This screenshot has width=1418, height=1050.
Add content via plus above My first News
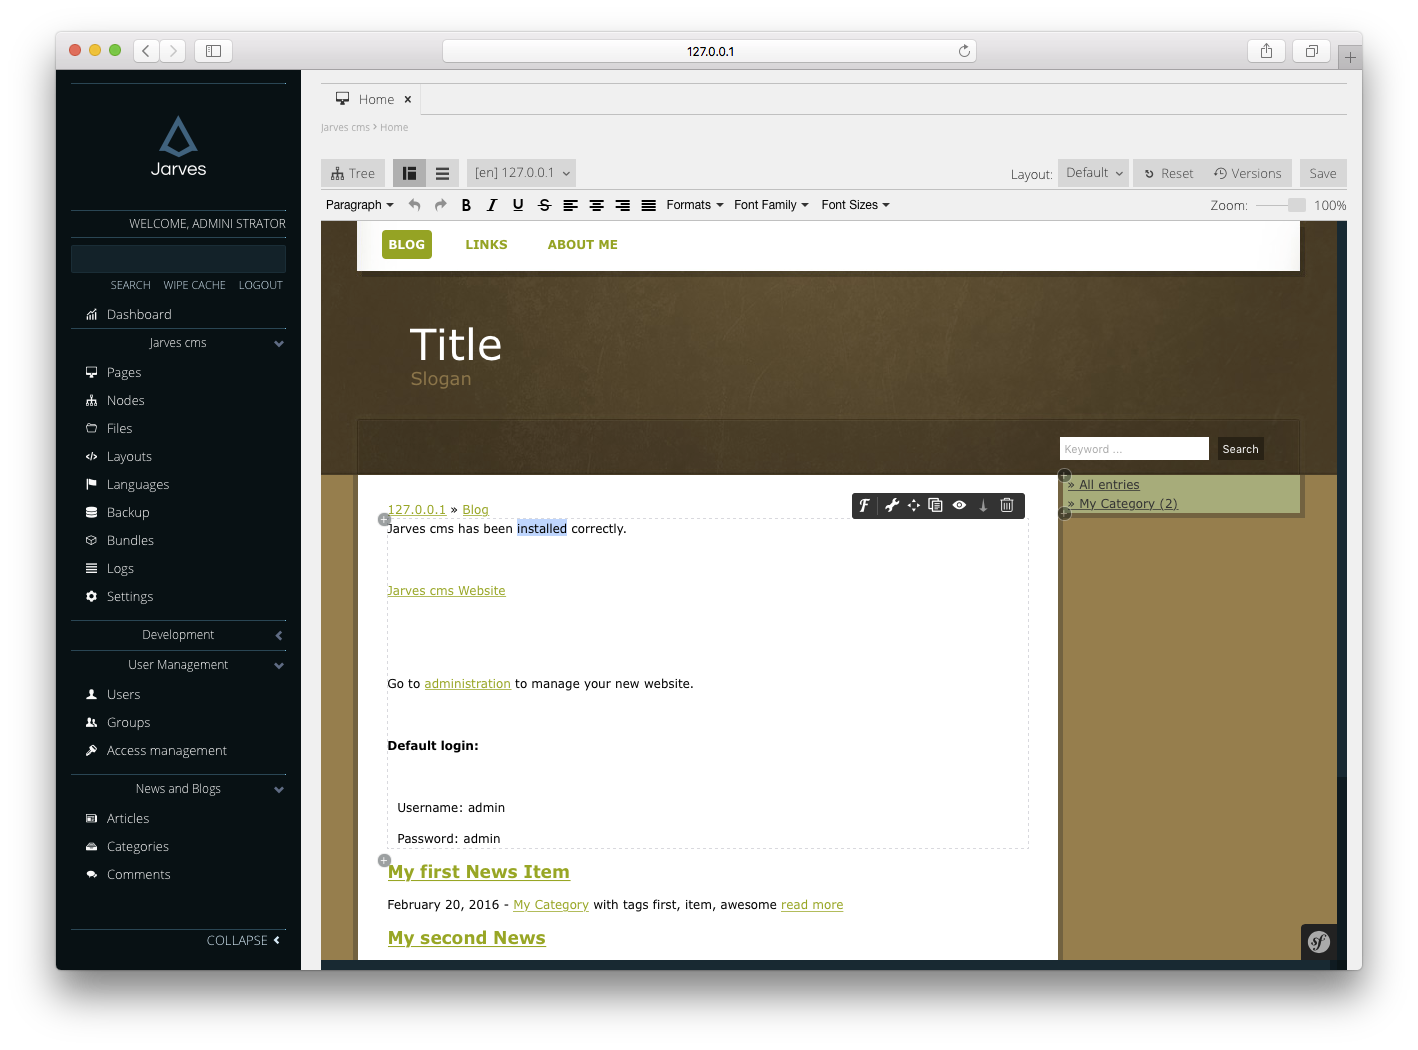tap(383, 860)
